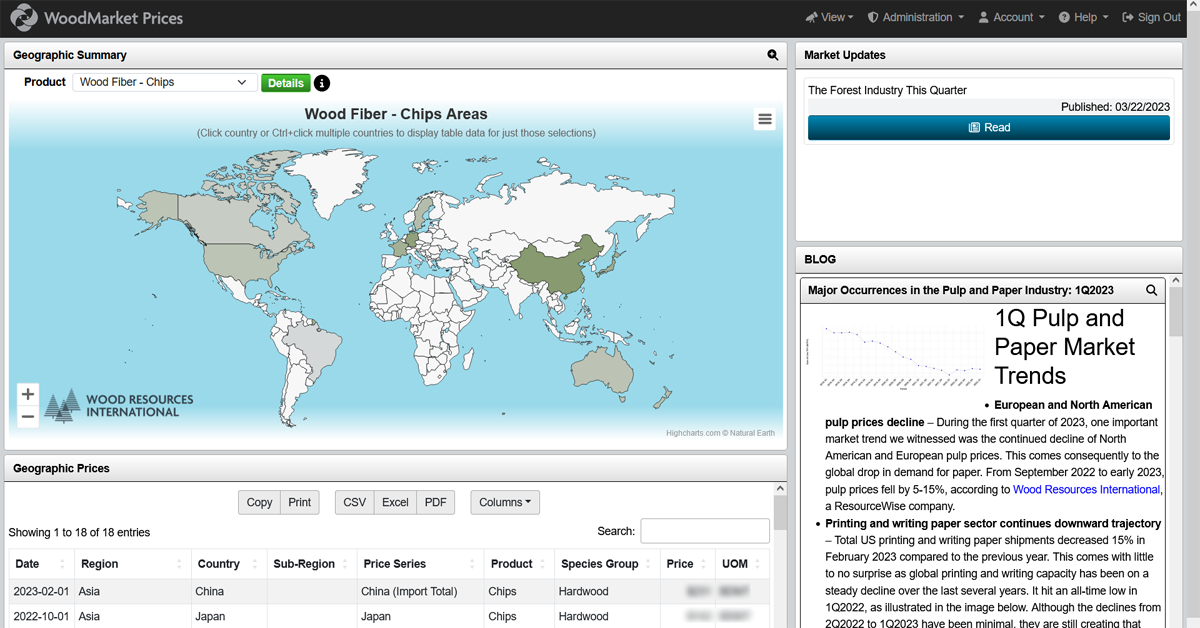Click the Geographic Summary magnifier icon
This screenshot has width=1200, height=628.
click(772, 55)
